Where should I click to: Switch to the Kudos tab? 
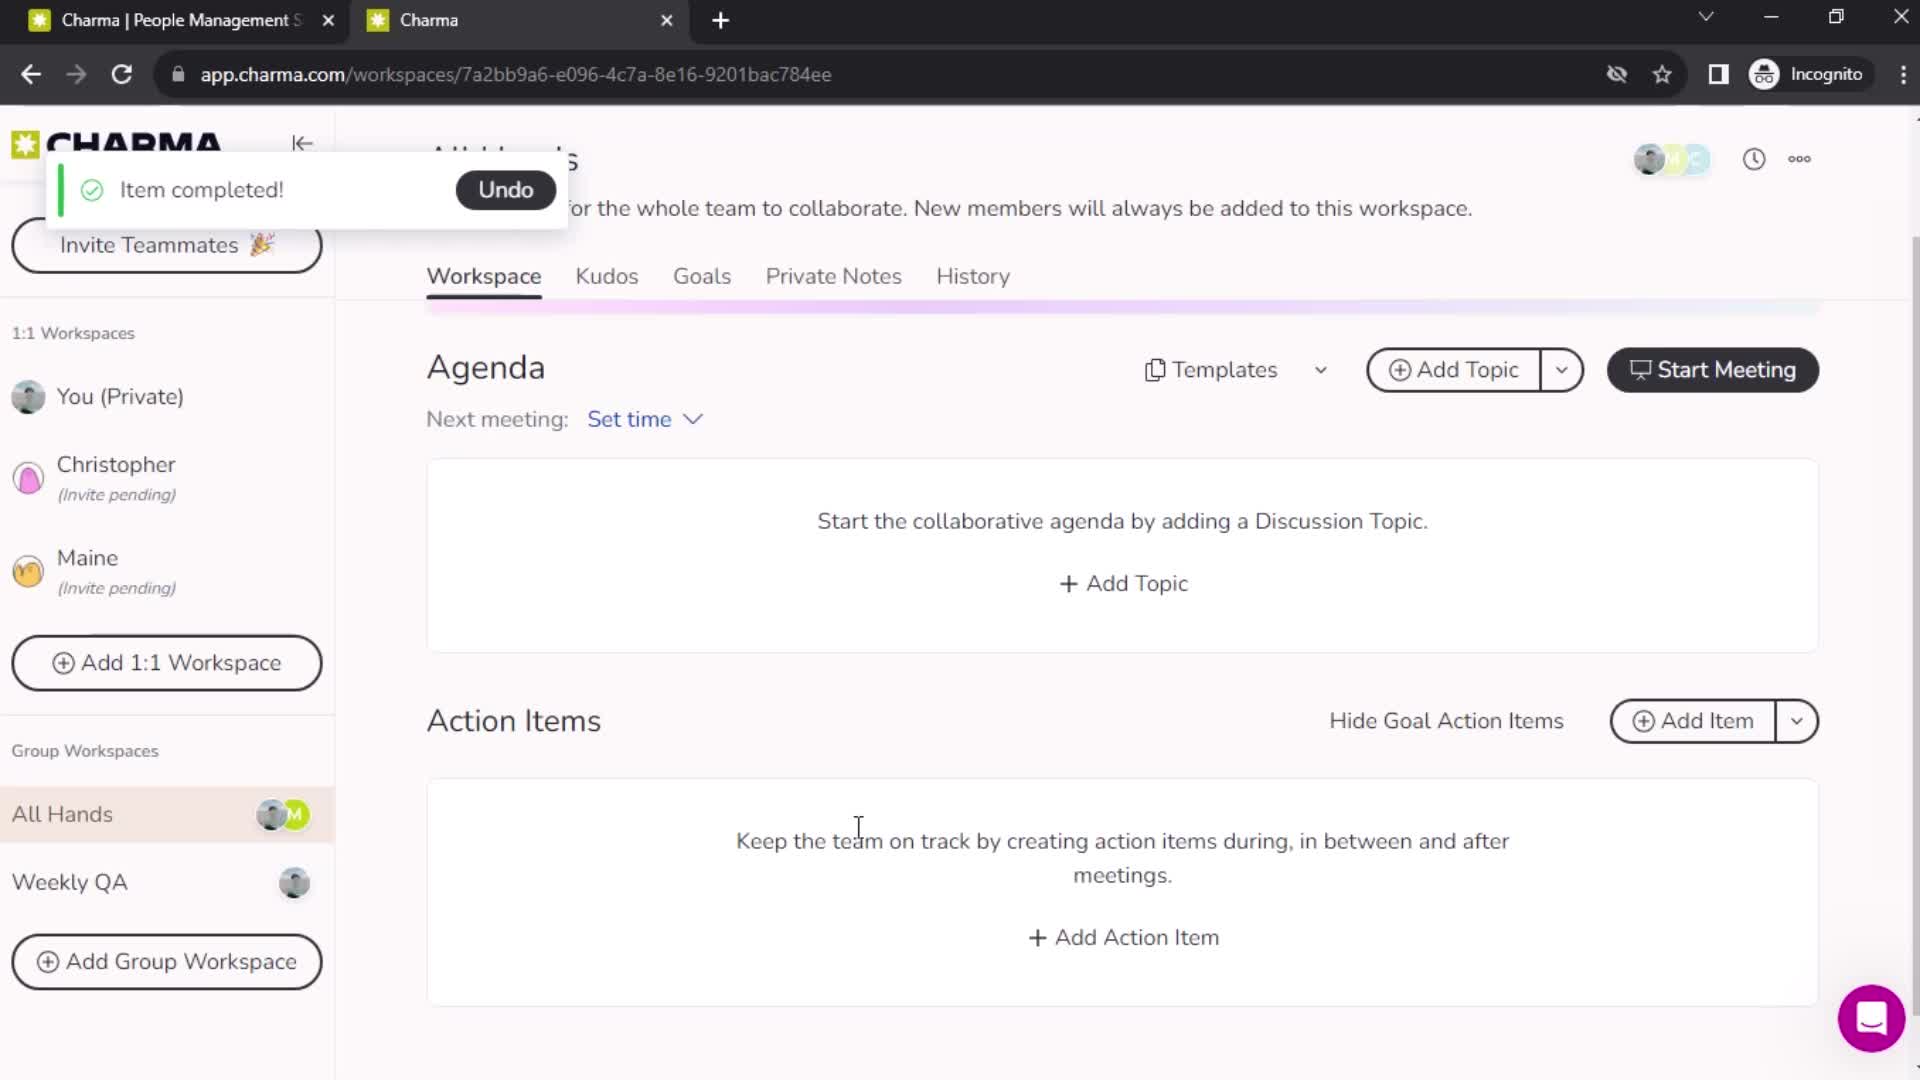pos(605,276)
